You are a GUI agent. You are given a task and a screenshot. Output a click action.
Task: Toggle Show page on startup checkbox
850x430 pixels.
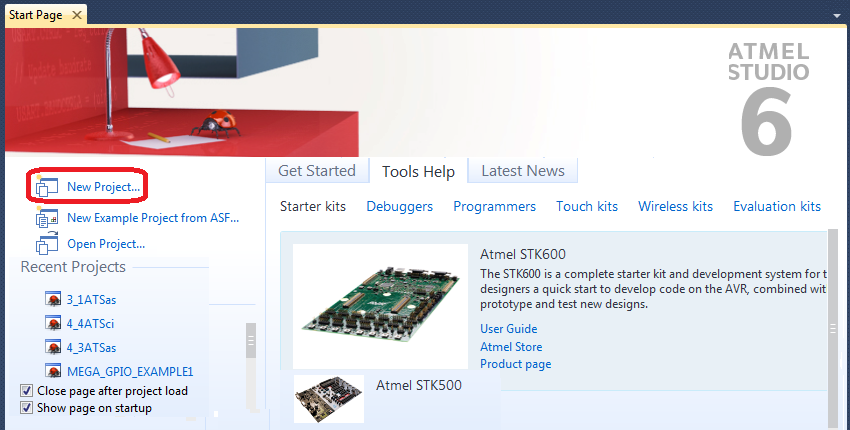point(26,407)
